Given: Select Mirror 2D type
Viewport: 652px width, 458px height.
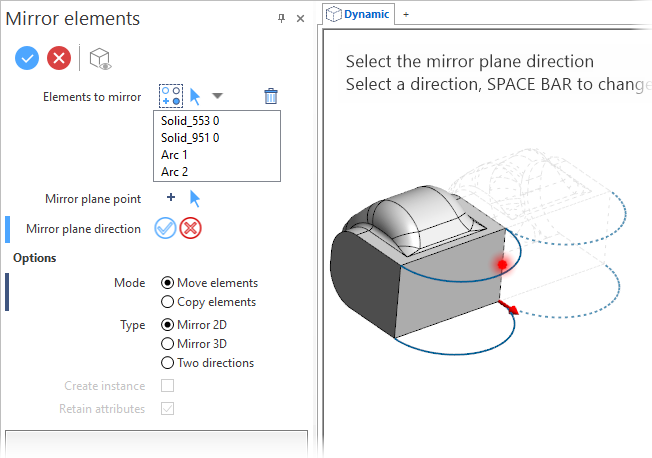Looking at the screenshot, I should (x=194, y=324).
